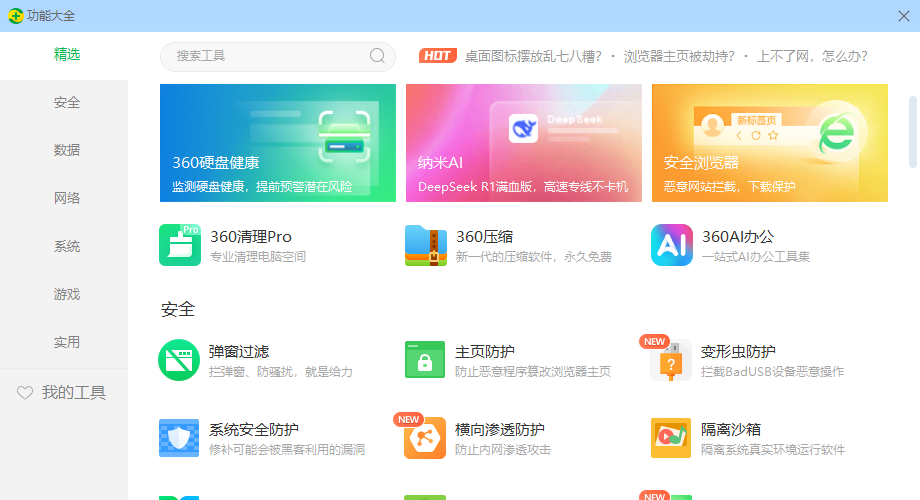Click the 隔离沙箱 title text
The image size is (920, 500).
click(x=730, y=430)
